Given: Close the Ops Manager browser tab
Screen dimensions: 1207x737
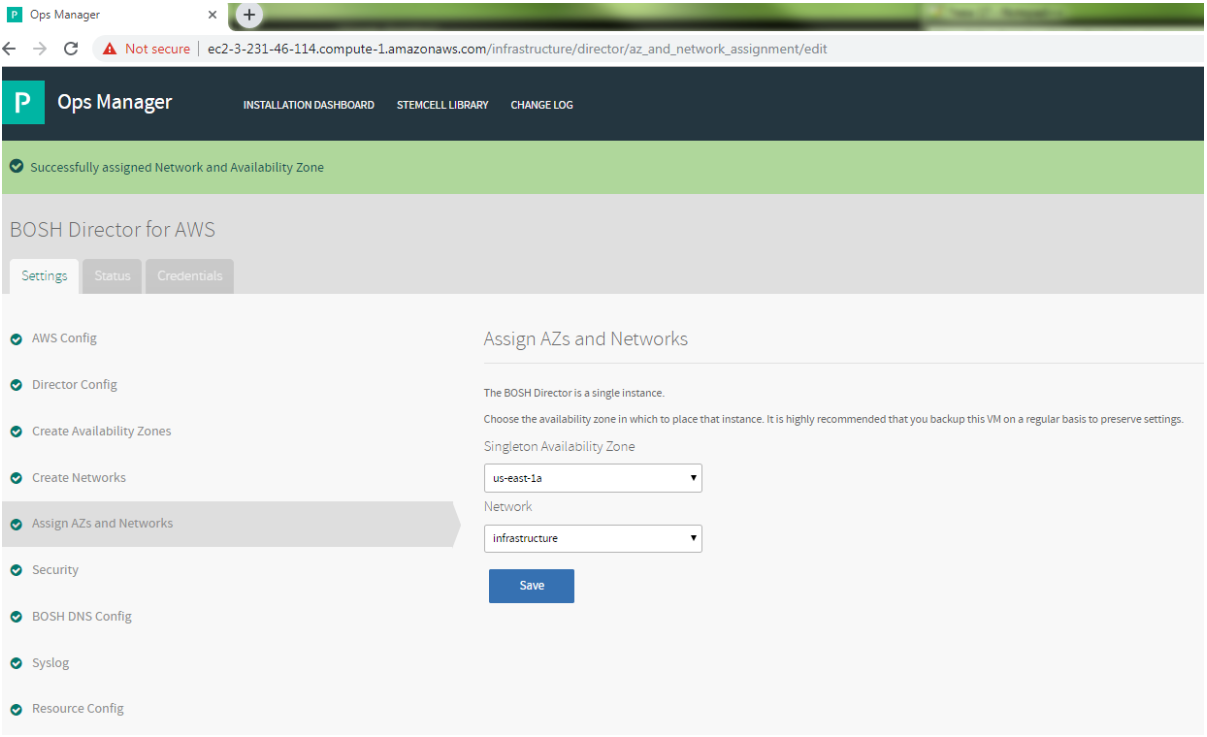Looking at the screenshot, I should pos(212,15).
